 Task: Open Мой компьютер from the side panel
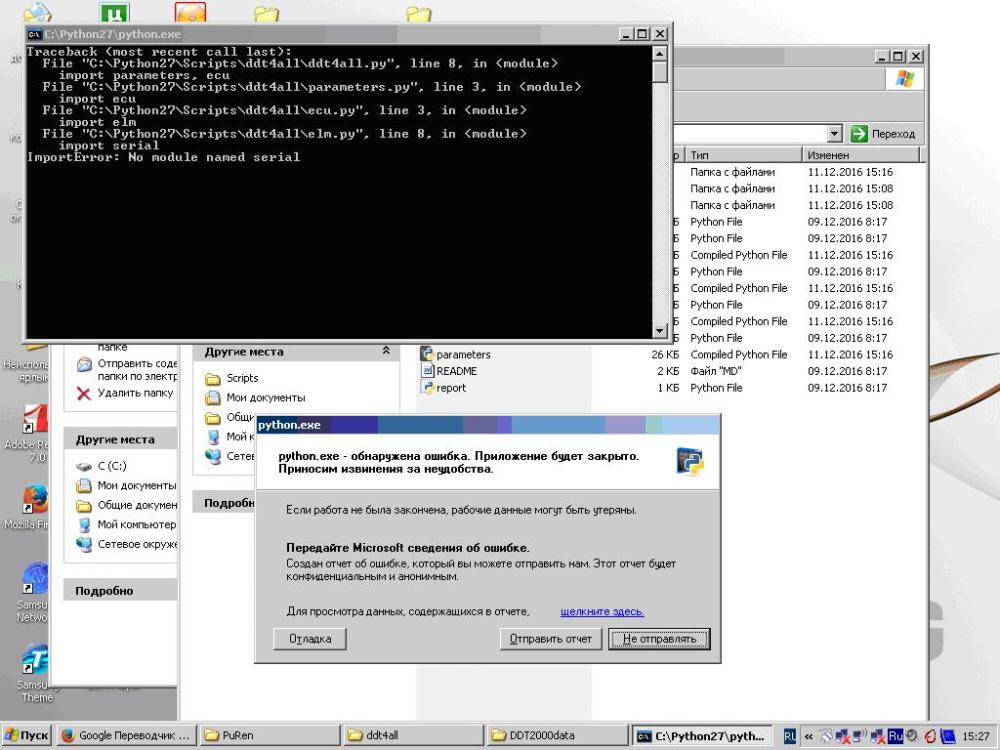[x=127, y=525]
